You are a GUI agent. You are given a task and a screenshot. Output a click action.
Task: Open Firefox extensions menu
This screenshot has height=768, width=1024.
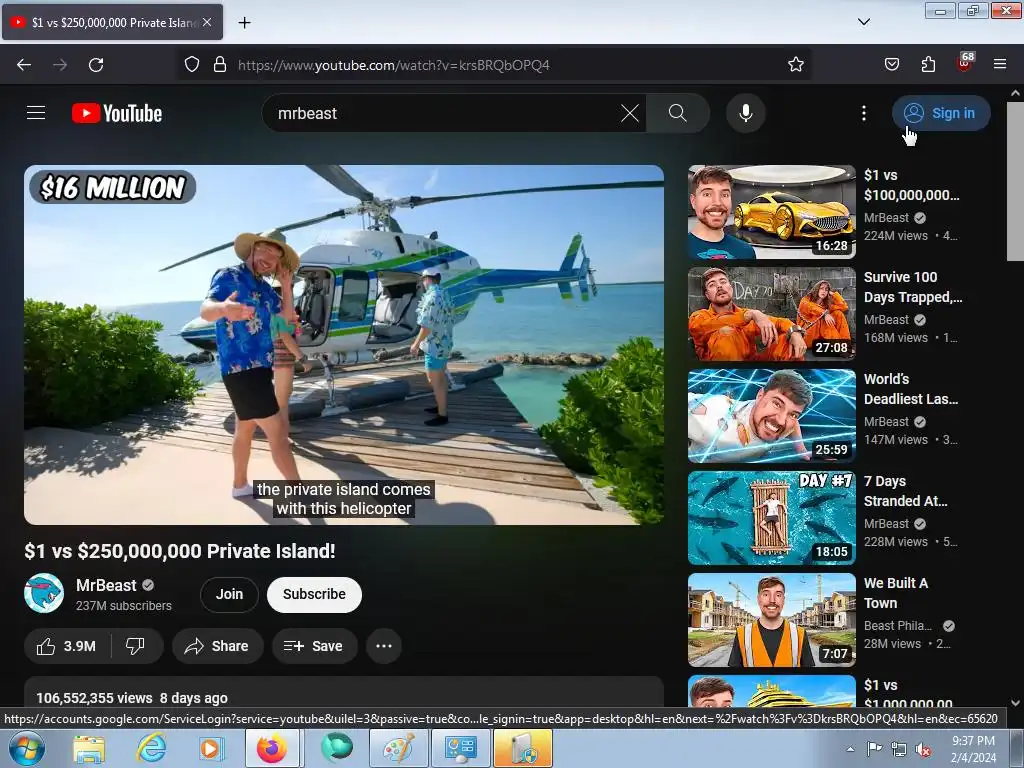pyautogui.click(x=928, y=65)
